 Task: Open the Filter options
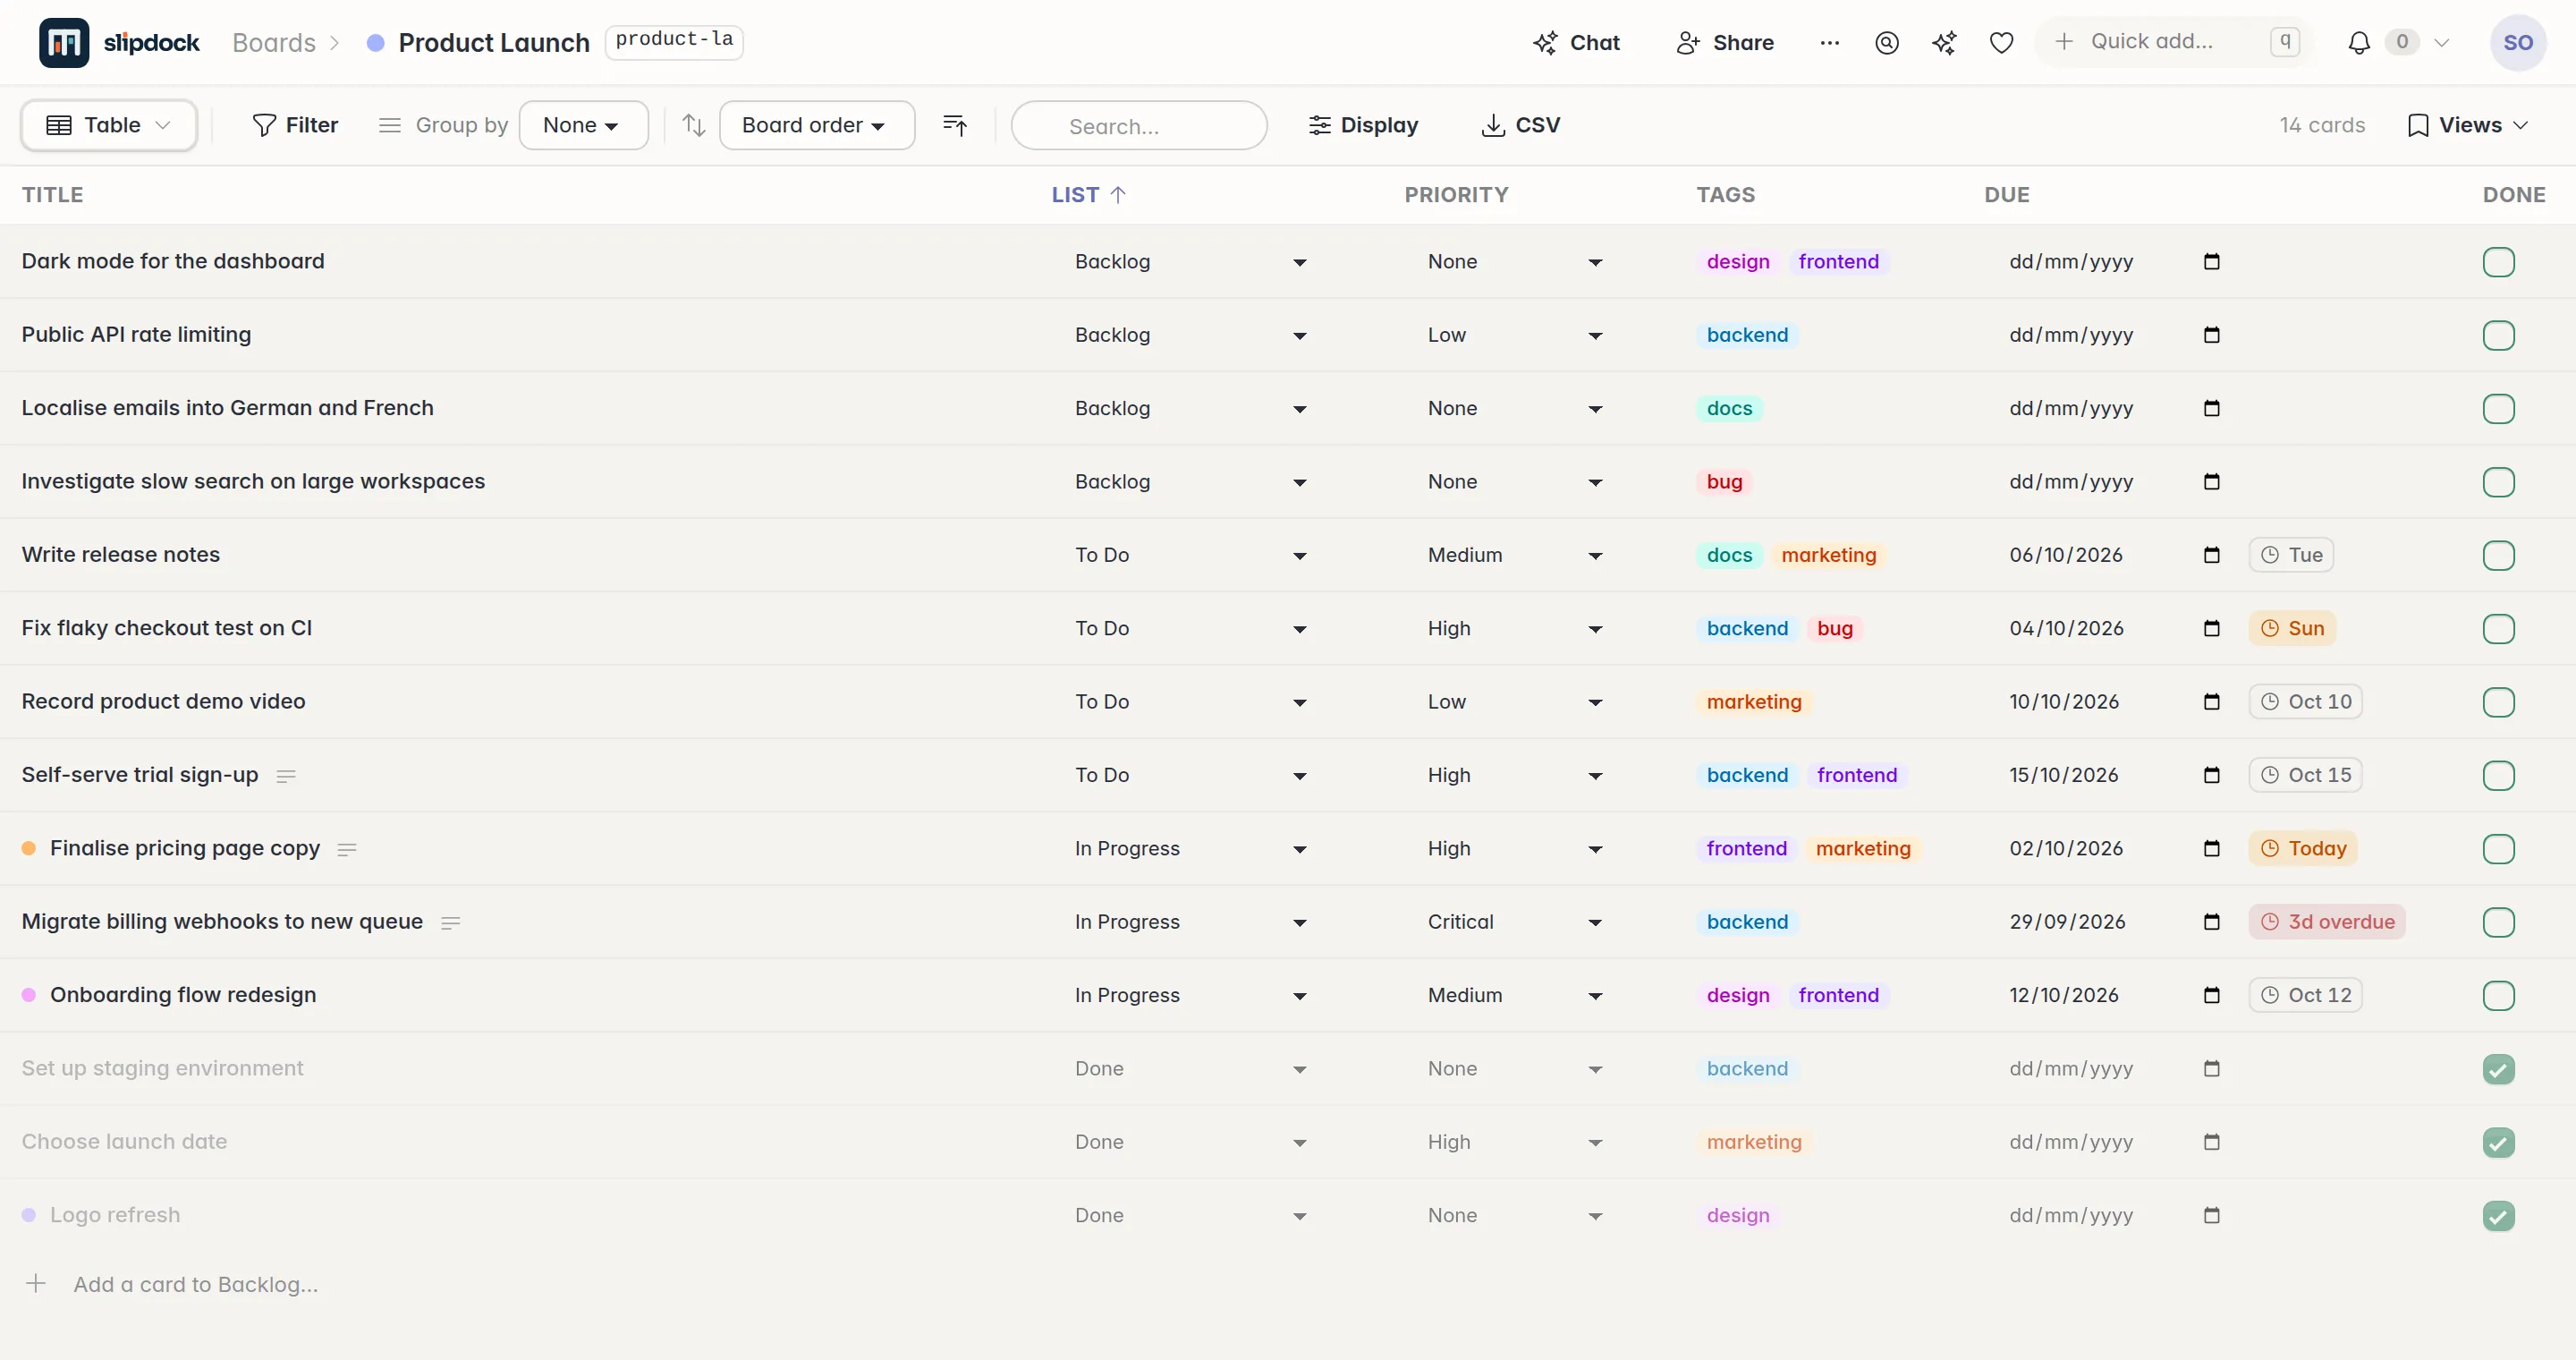tap(295, 125)
